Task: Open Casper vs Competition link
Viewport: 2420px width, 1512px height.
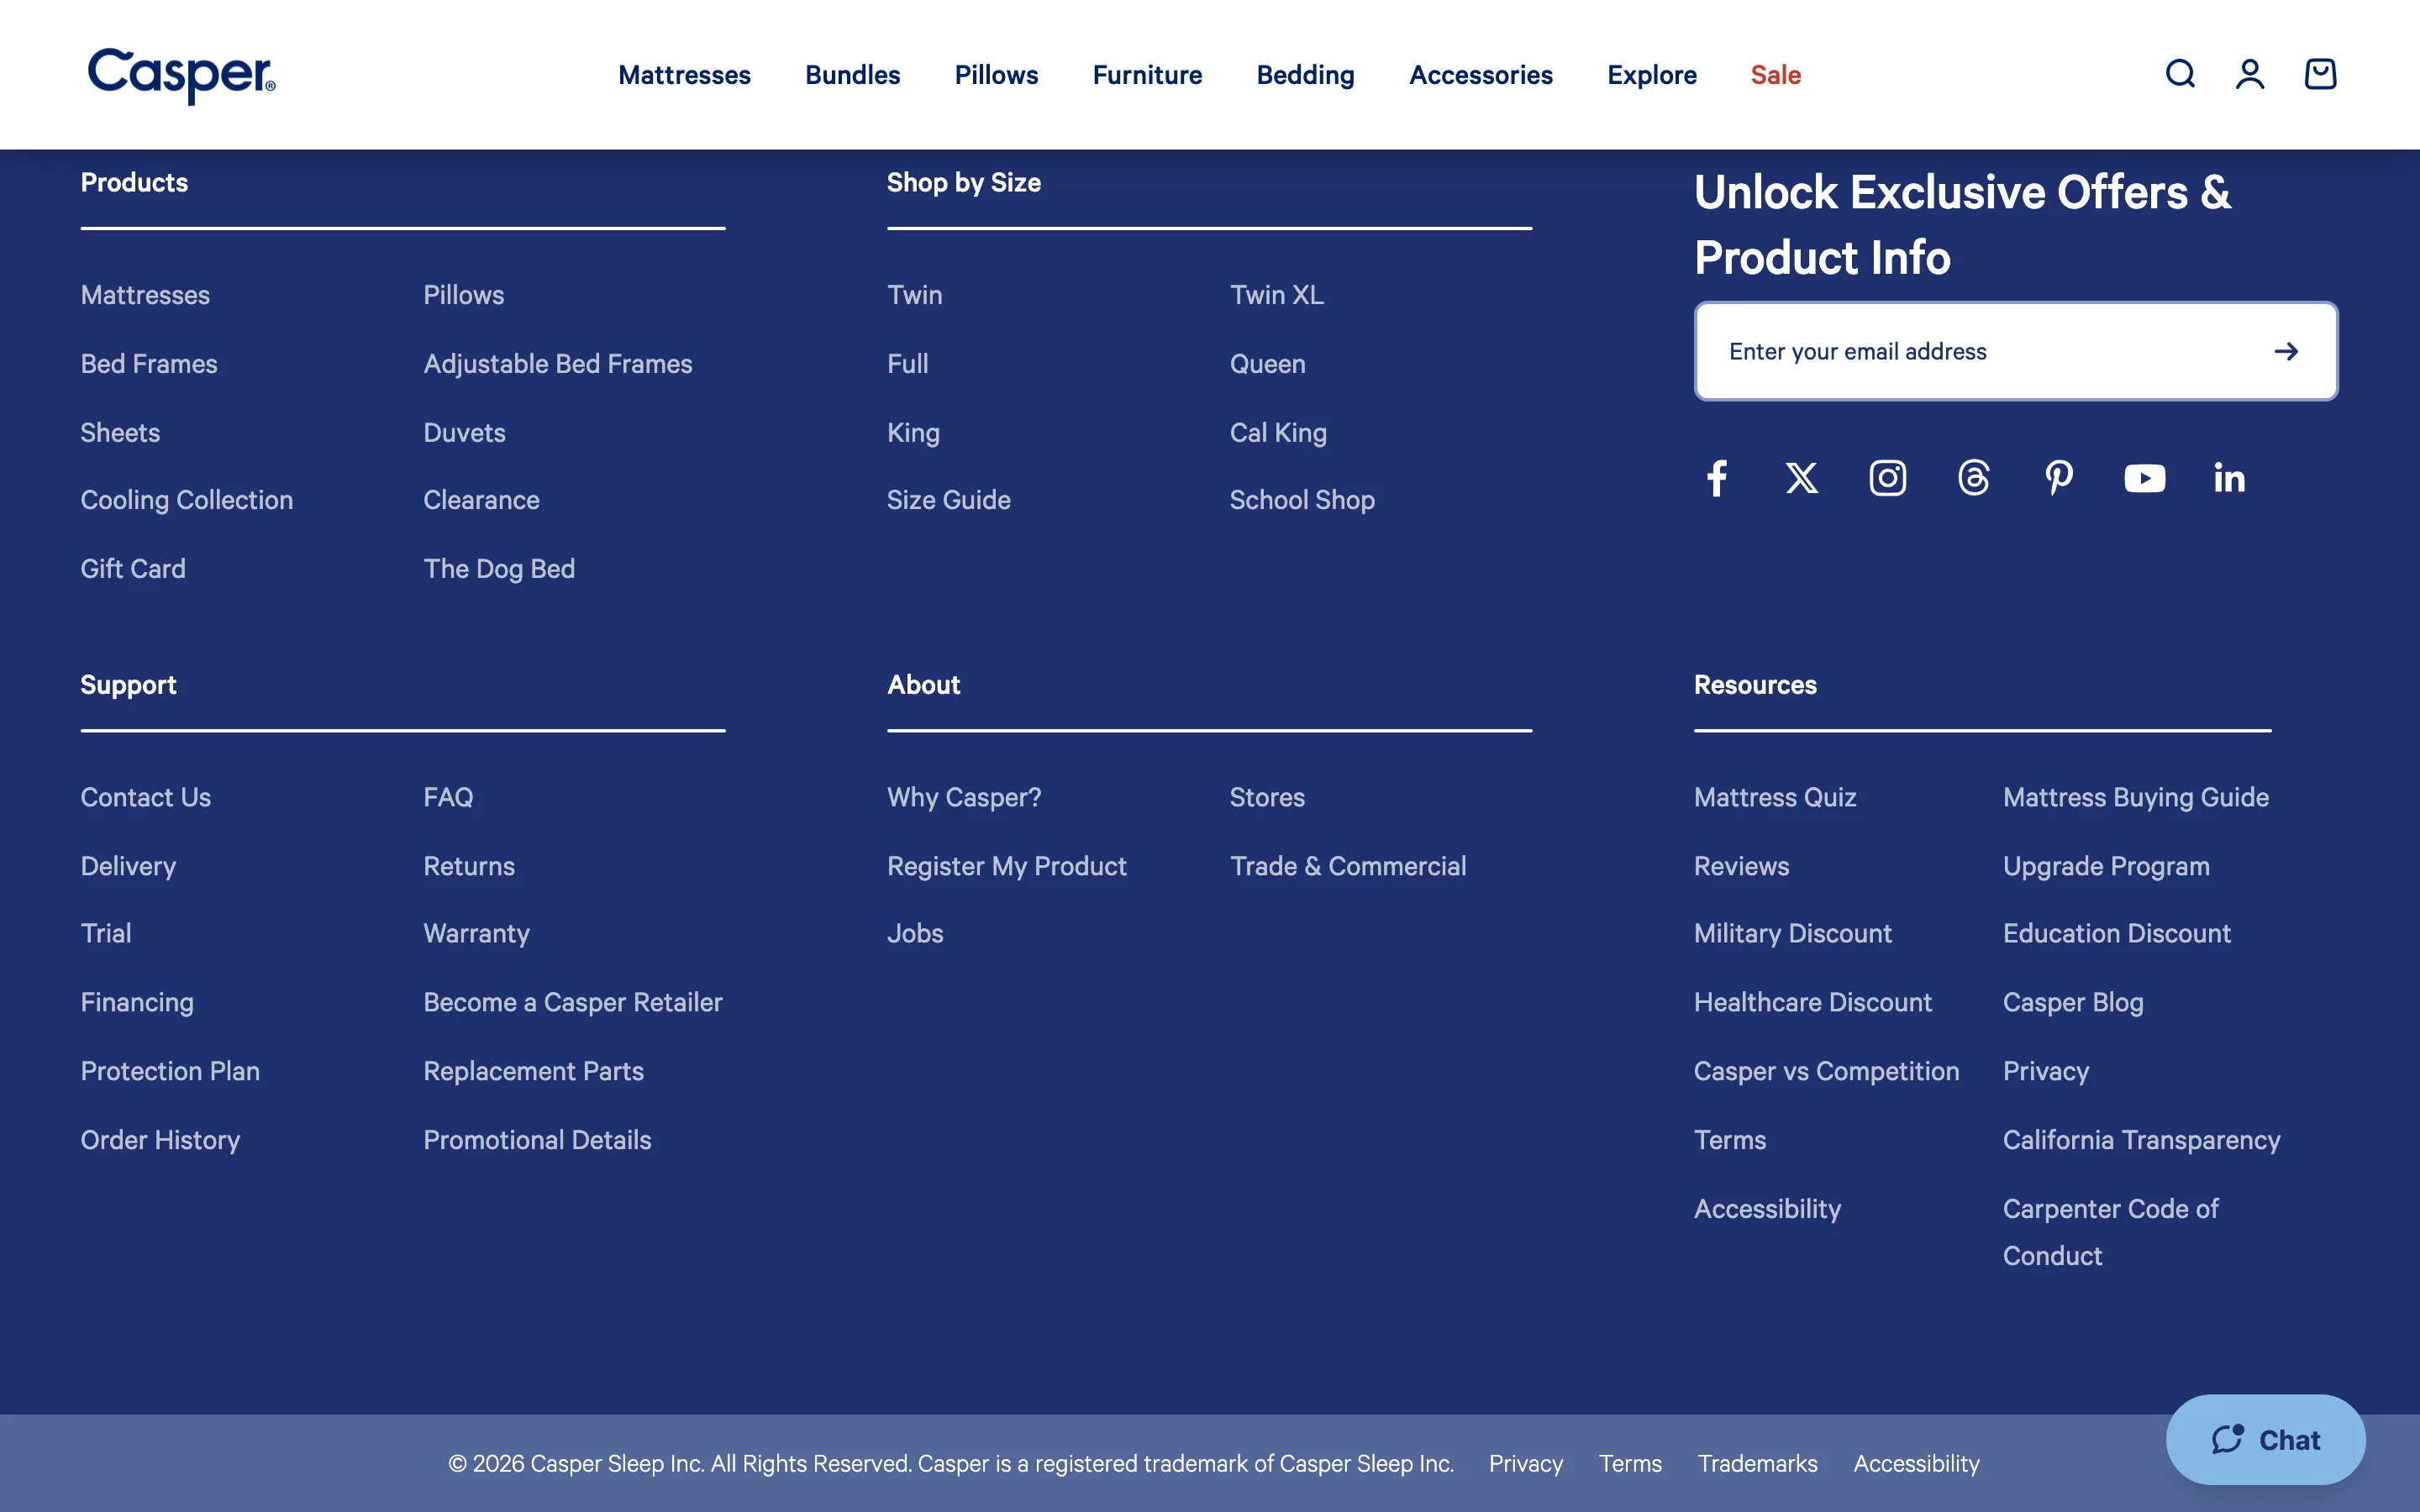Action: [x=1826, y=1071]
